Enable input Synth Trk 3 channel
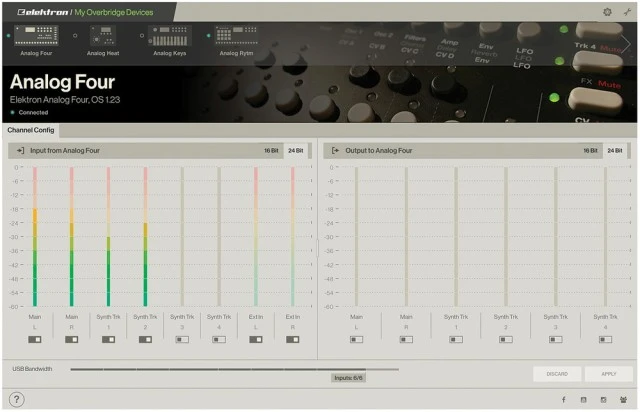Image resolution: width=640 pixels, height=412 pixels. click(182, 339)
